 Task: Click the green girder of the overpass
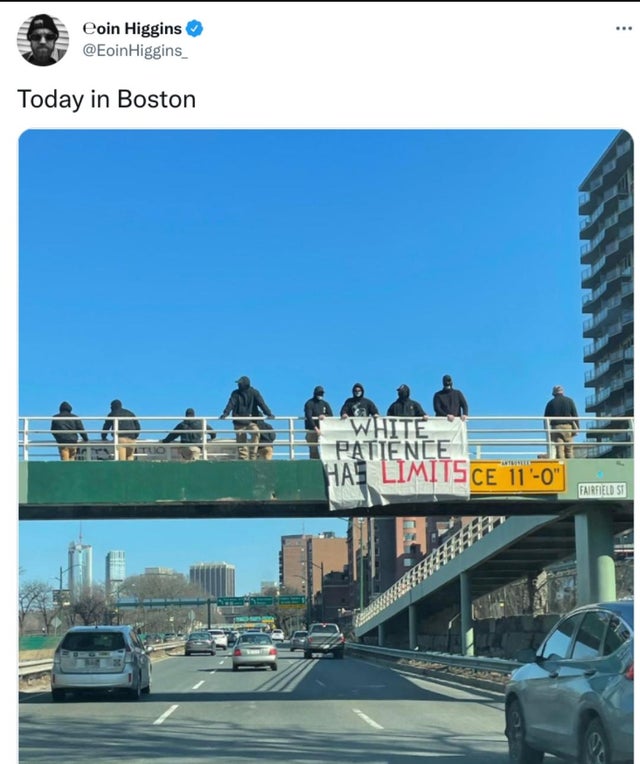(x=170, y=482)
